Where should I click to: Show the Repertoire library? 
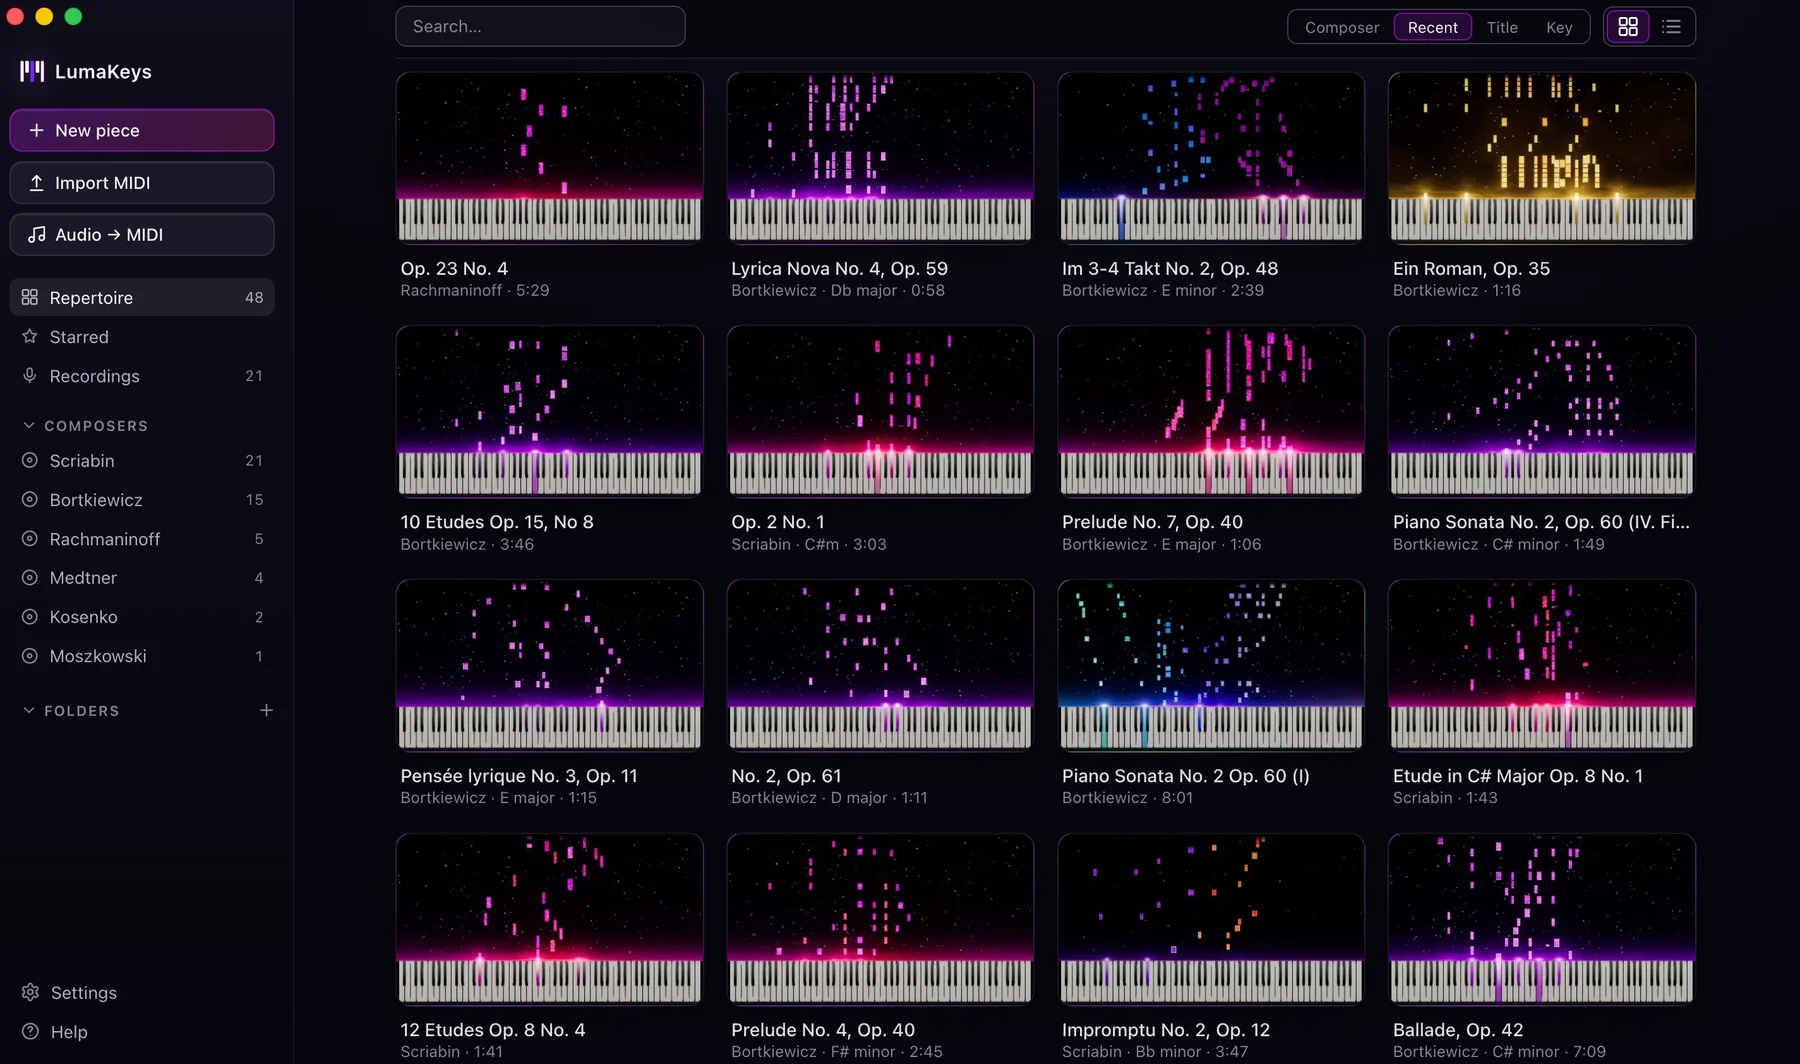click(x=142, y=297)
